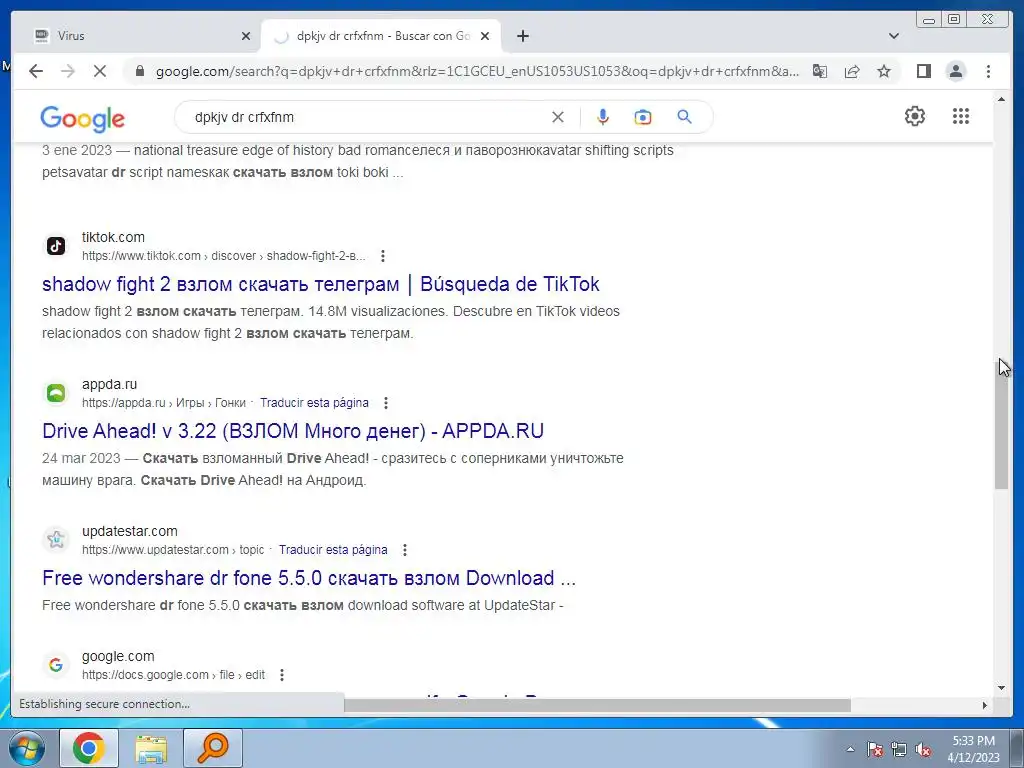Click the updatestar.com site name
This screenshot has height=768, width=1024.
[129, 532]
